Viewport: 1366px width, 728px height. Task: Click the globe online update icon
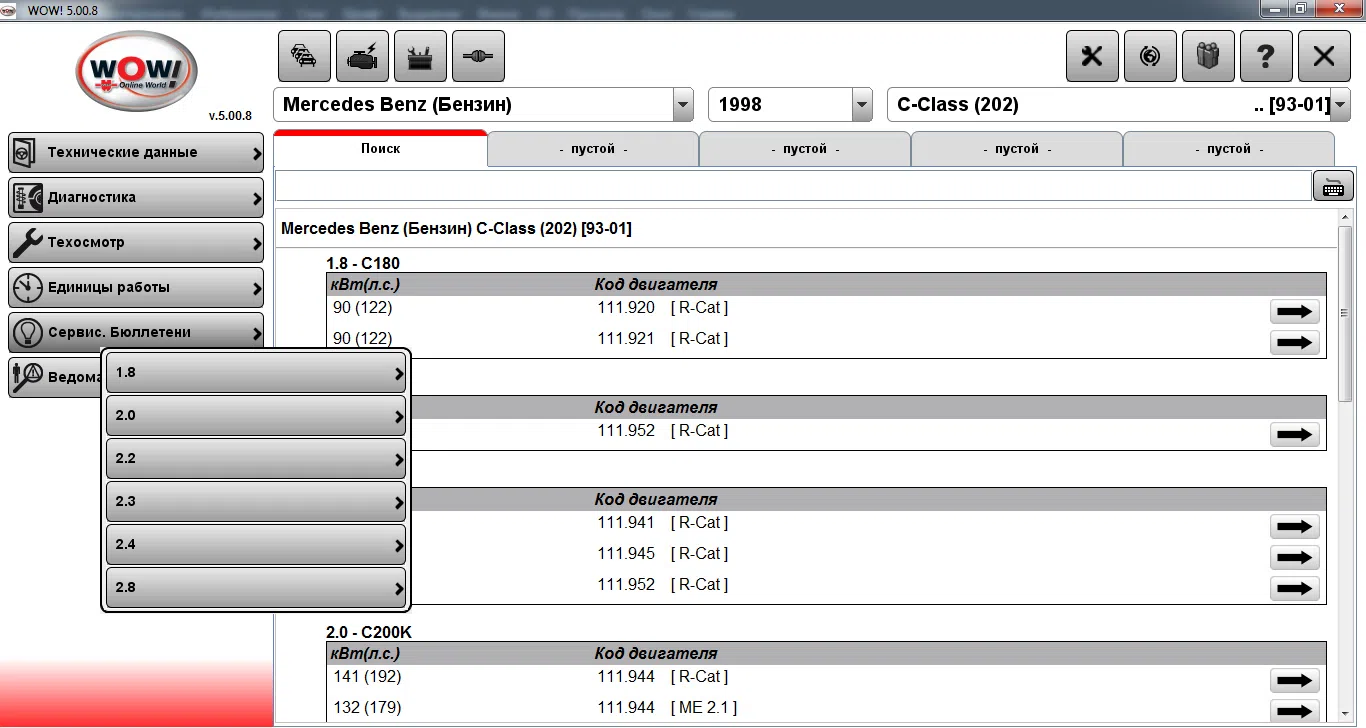pos(1149,56)
